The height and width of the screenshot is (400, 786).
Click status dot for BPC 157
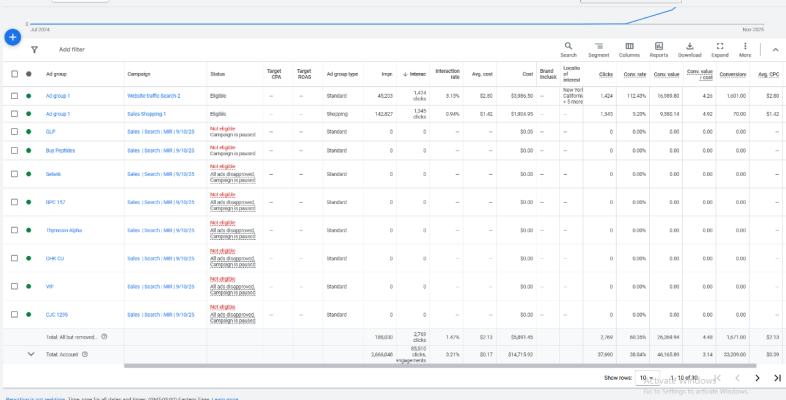[29, 202]
